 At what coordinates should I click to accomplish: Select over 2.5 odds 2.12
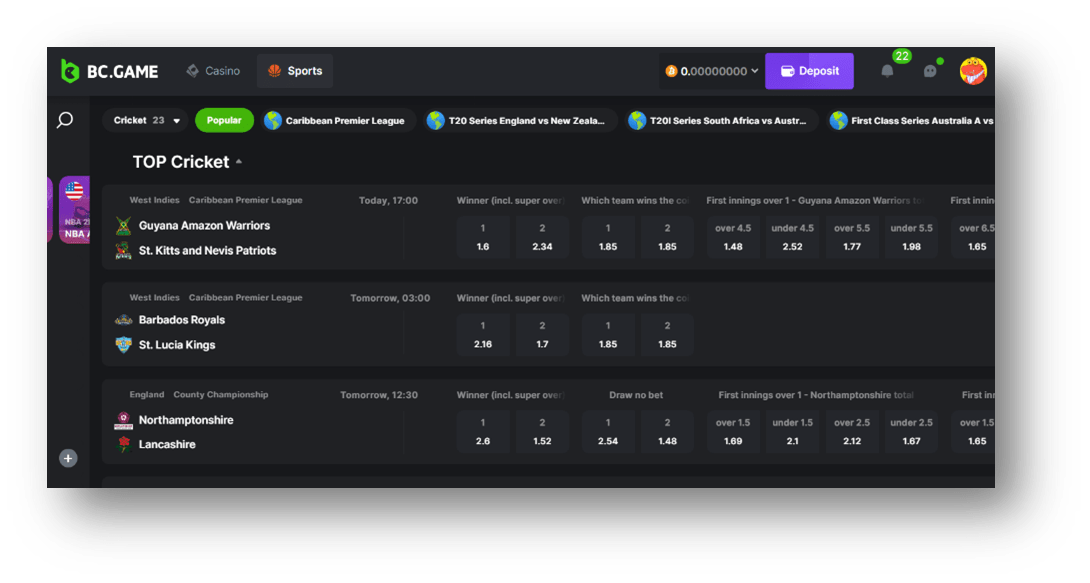(852, 432)
